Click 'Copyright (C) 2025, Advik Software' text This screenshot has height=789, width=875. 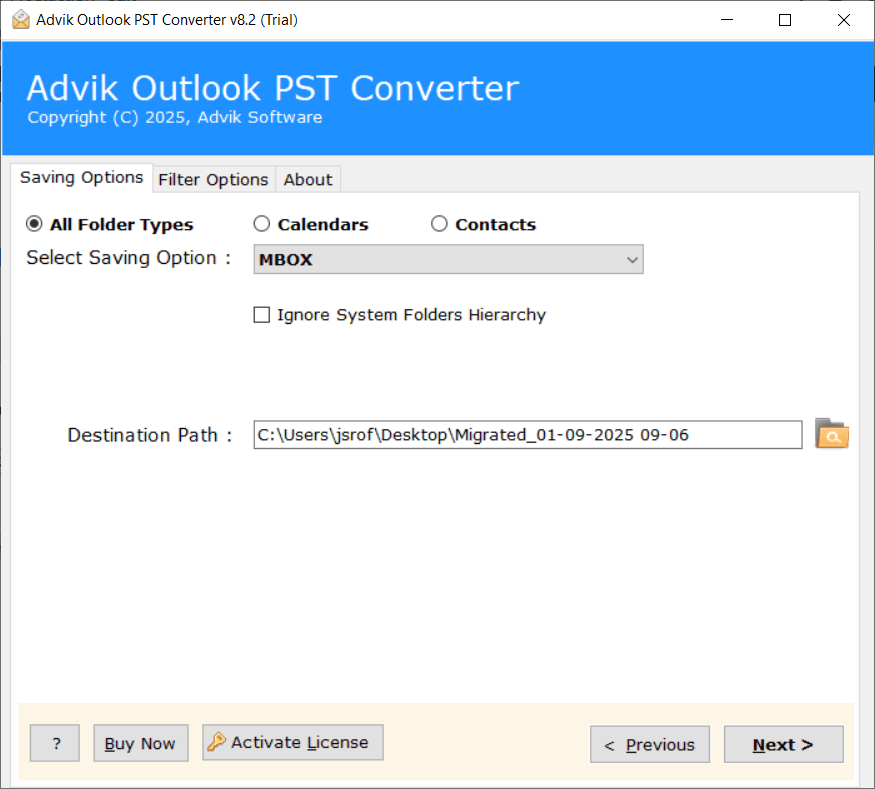coord(175,118)
